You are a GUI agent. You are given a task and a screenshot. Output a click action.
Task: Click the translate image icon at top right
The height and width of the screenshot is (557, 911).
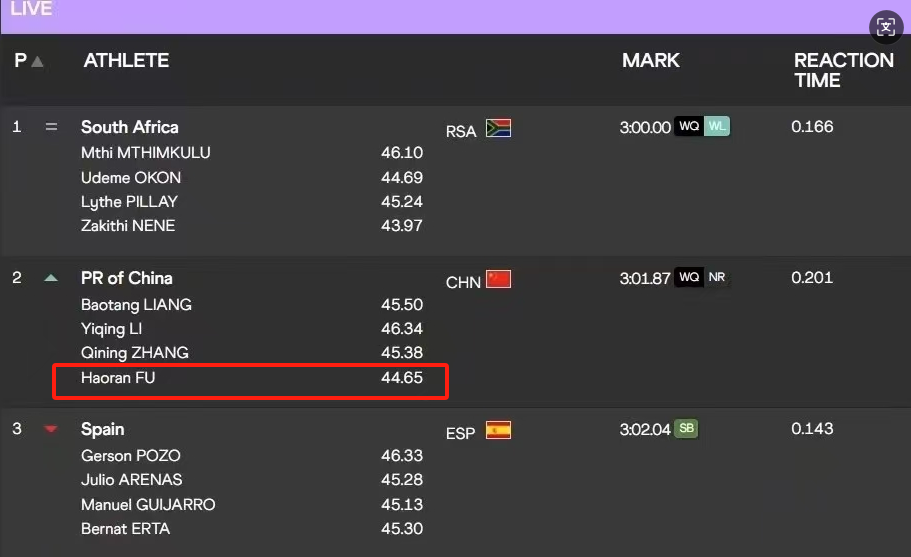point(885,27)
